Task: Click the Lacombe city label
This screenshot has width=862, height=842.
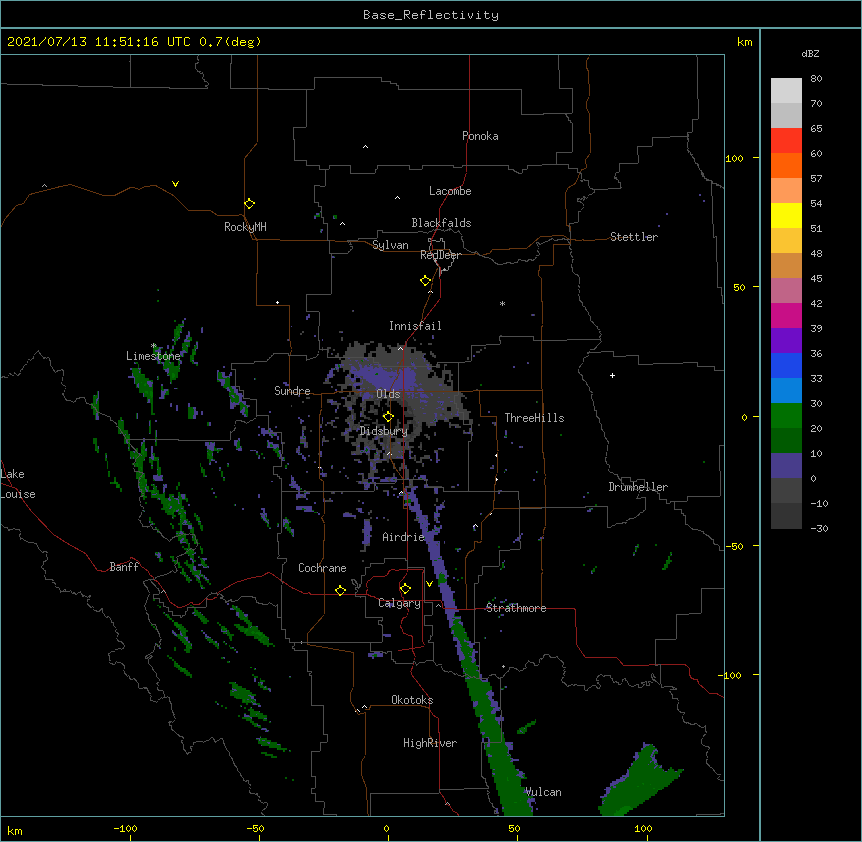Action: click(x=450, y=191)
